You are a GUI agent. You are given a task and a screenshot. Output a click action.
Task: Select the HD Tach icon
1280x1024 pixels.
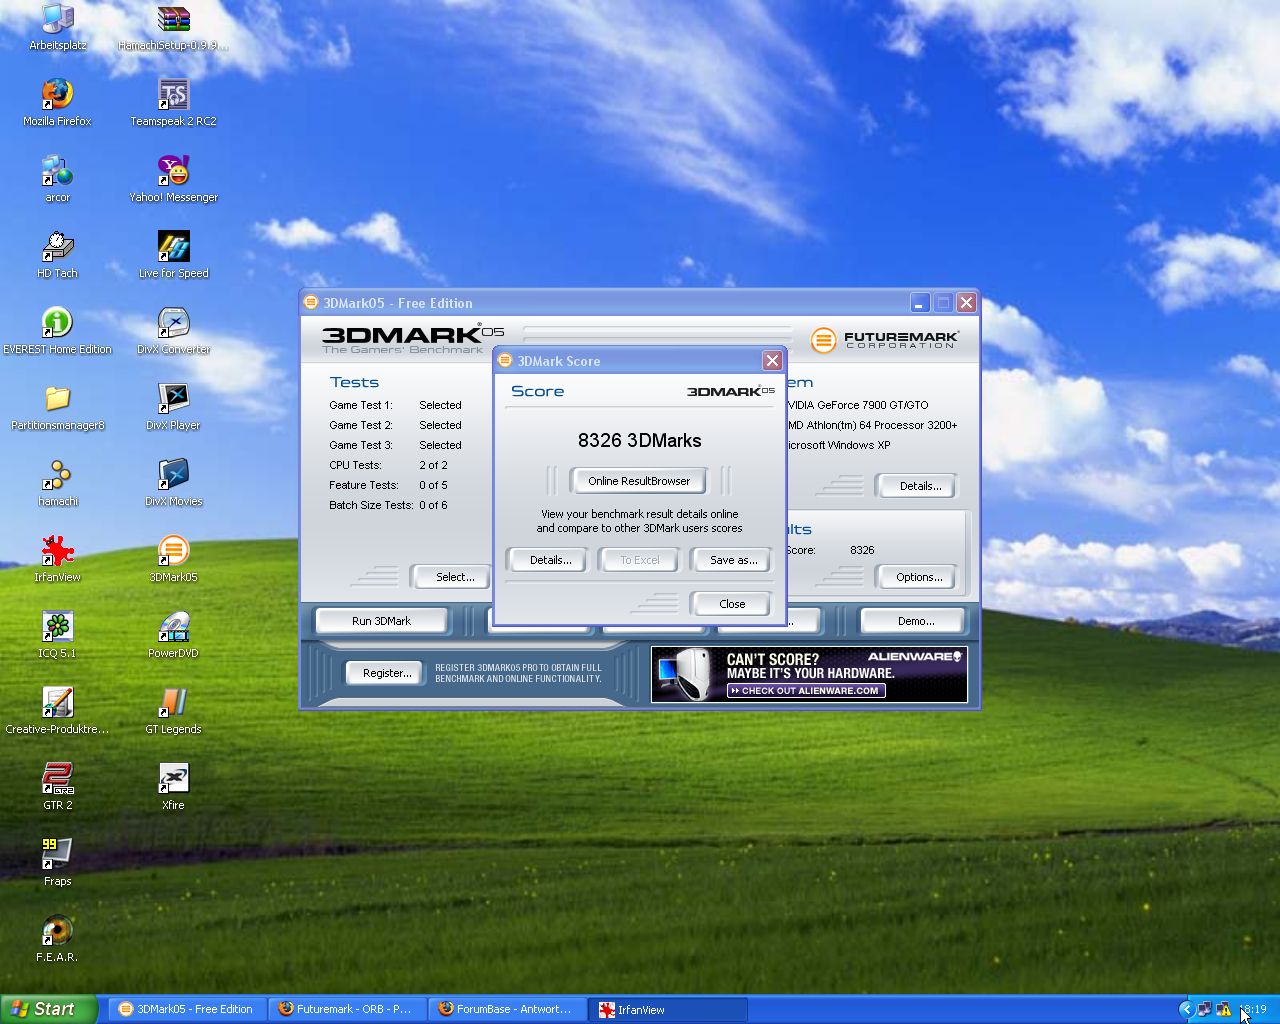pos(57,255)
